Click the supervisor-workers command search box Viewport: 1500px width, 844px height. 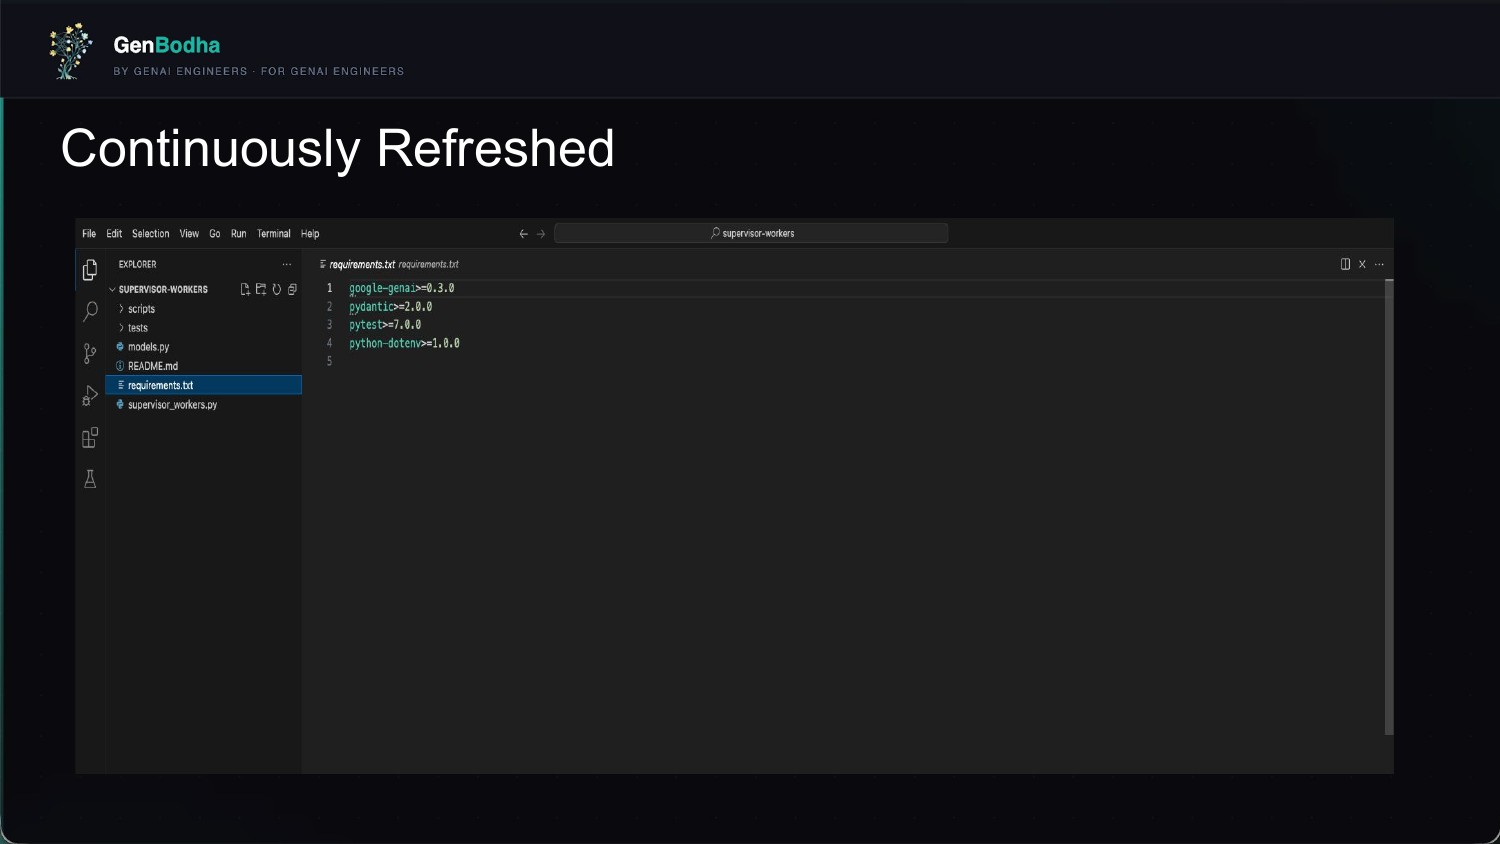click(751, 233)
